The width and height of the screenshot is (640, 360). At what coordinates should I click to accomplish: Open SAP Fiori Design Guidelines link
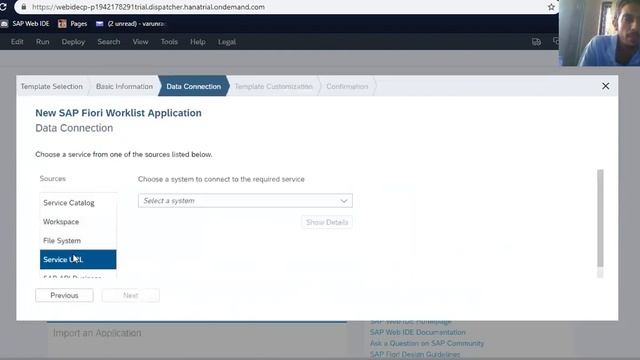coord(415,354)
